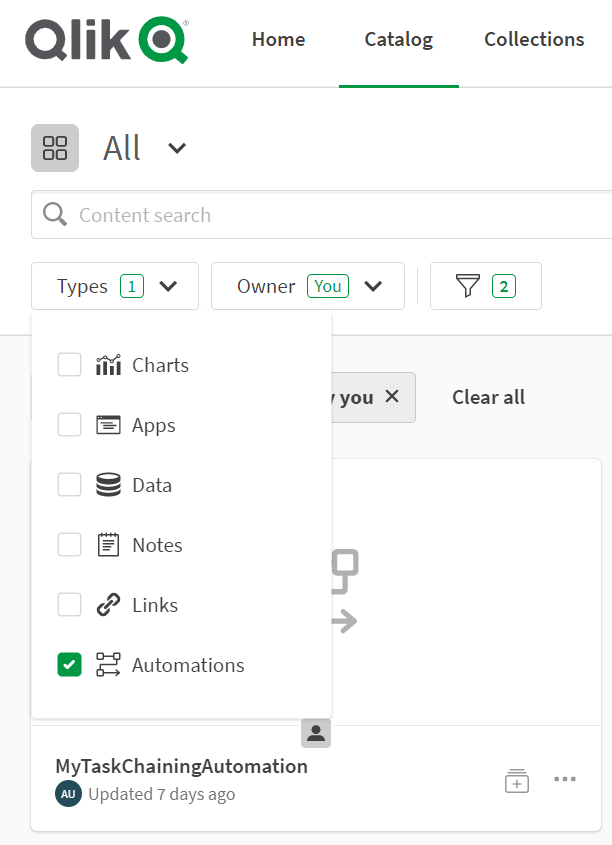Open the Collections tab
Image resolution: width=612 pixels, height=845 pixels.
[x=533, y=40]
